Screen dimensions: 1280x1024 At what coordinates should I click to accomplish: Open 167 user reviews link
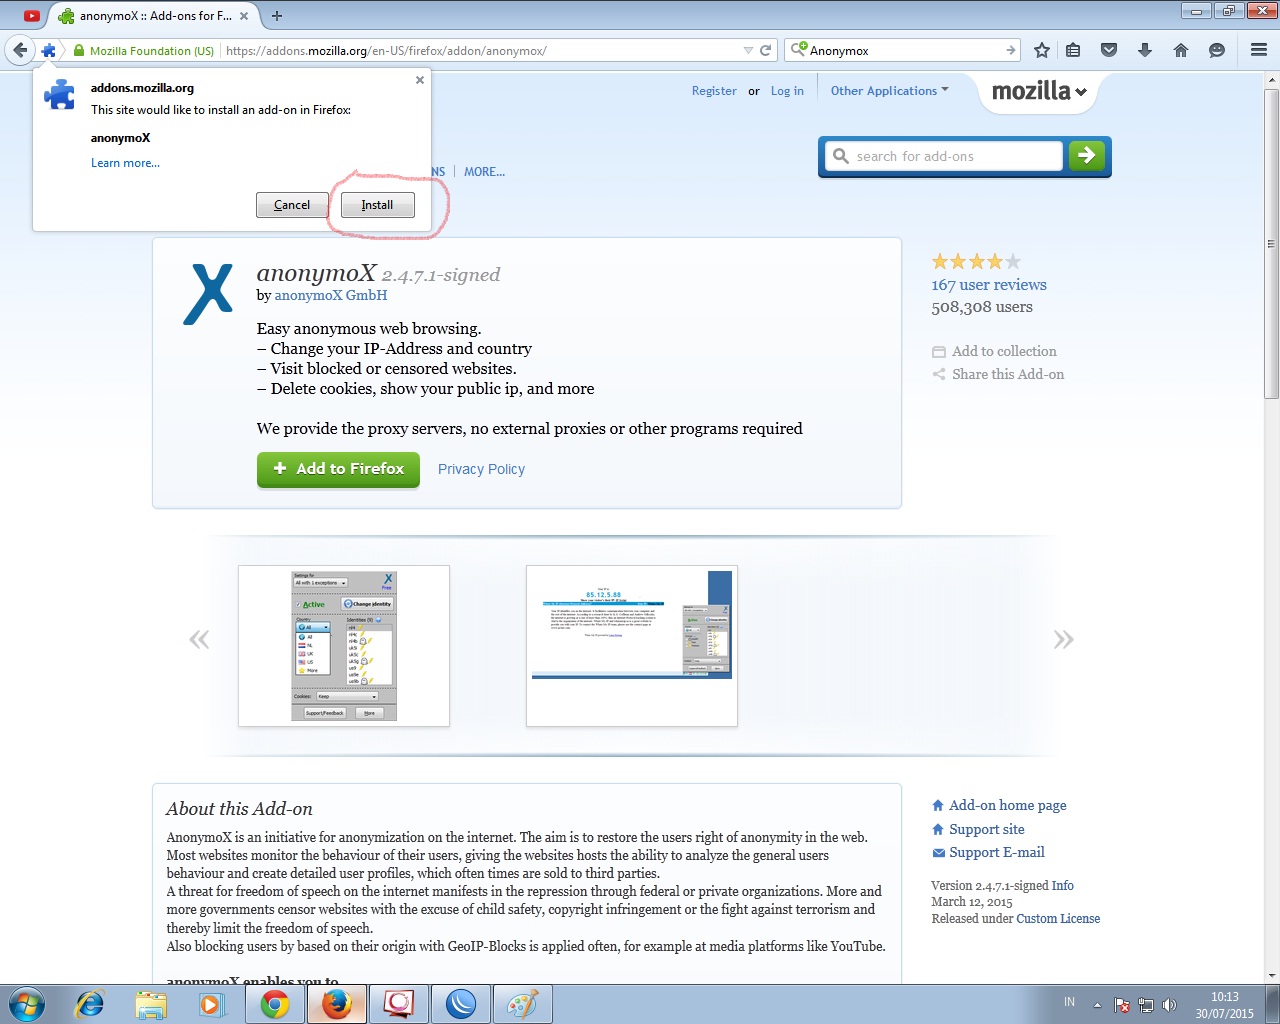click(989, 285)
